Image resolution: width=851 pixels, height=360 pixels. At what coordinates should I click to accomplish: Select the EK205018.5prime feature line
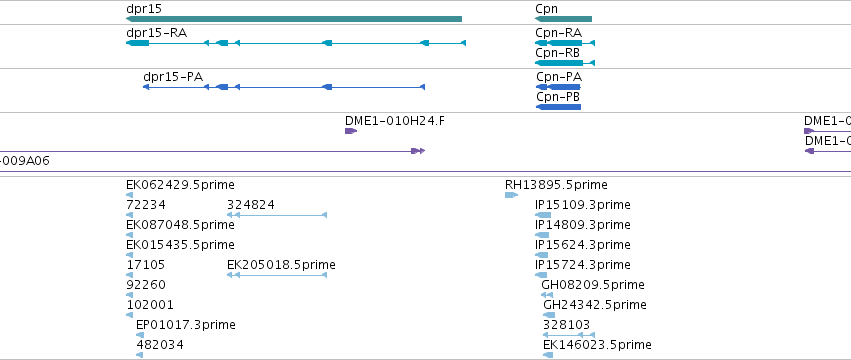[277, 275]
